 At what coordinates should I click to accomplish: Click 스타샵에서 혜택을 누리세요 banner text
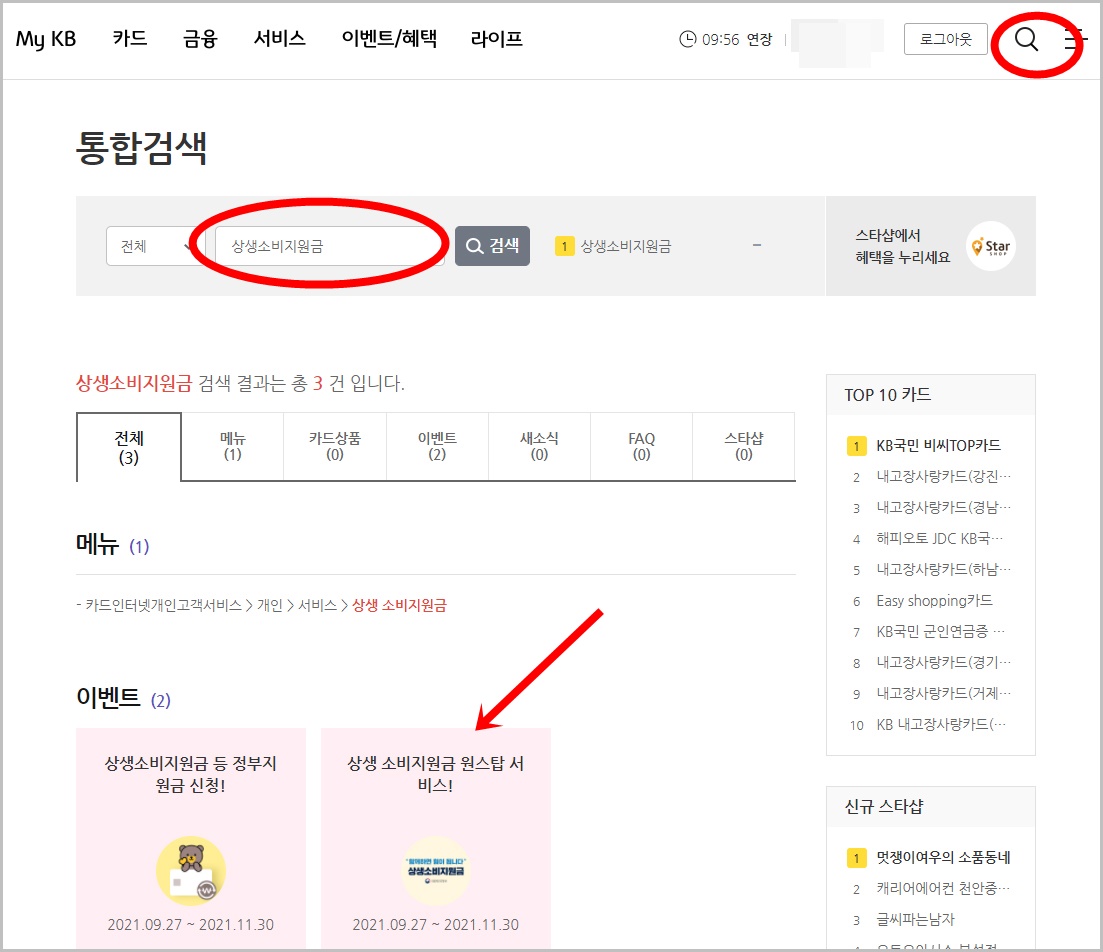(x=903, y=246)
